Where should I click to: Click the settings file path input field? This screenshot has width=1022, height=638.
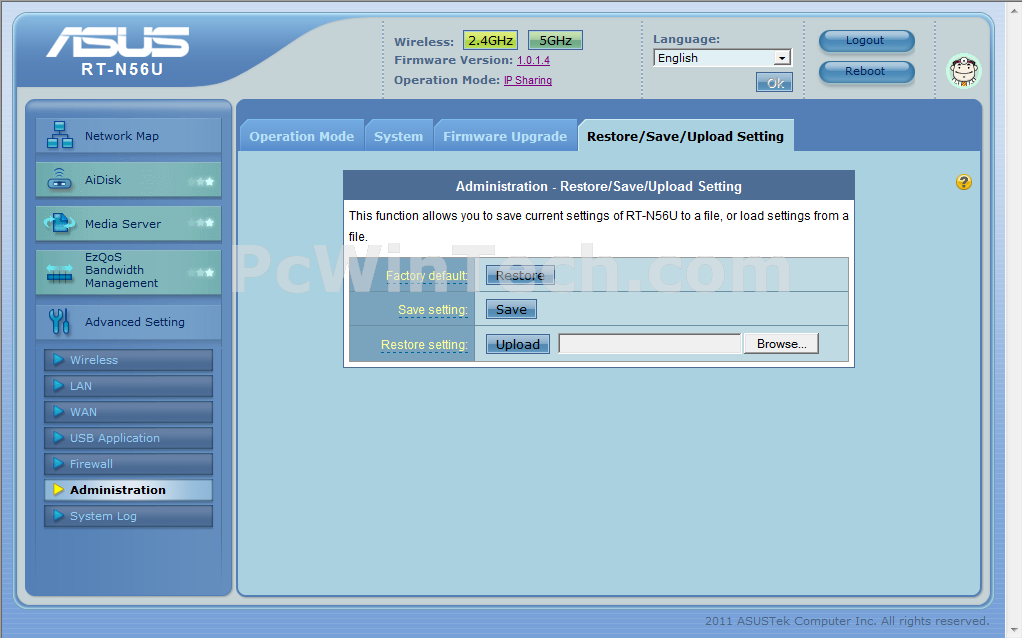[650, 344]
